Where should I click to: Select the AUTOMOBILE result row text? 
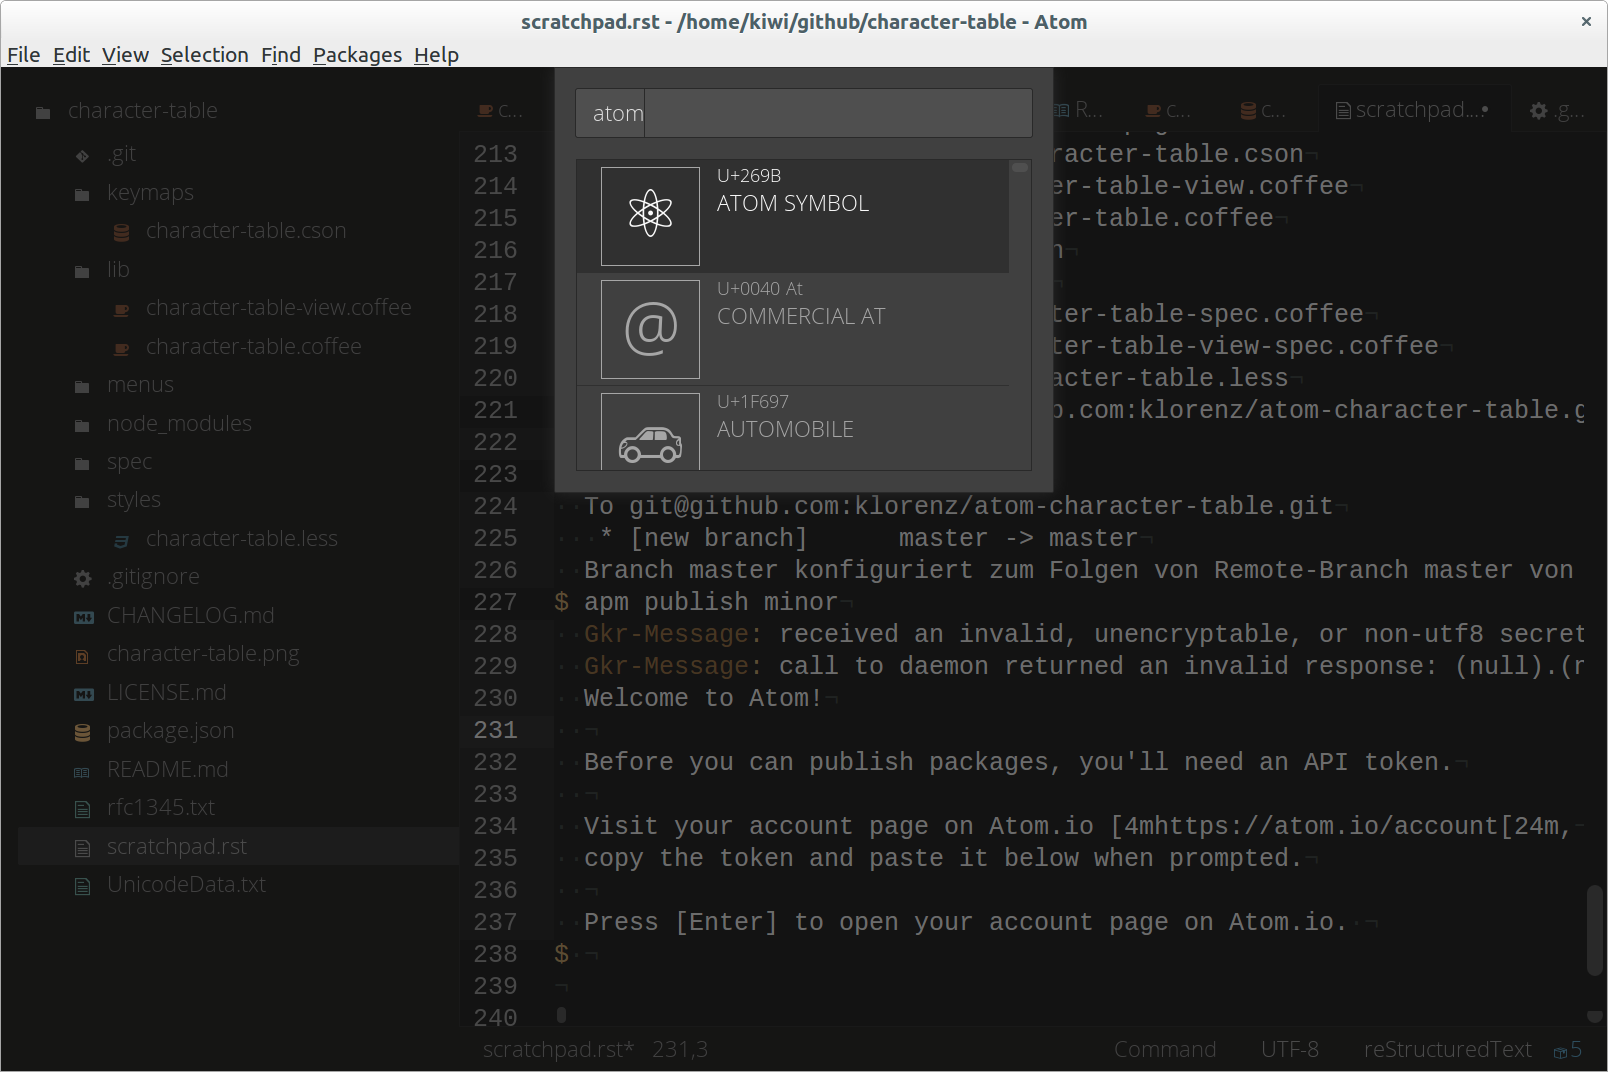pyautogui.click(x=785, y=429)
